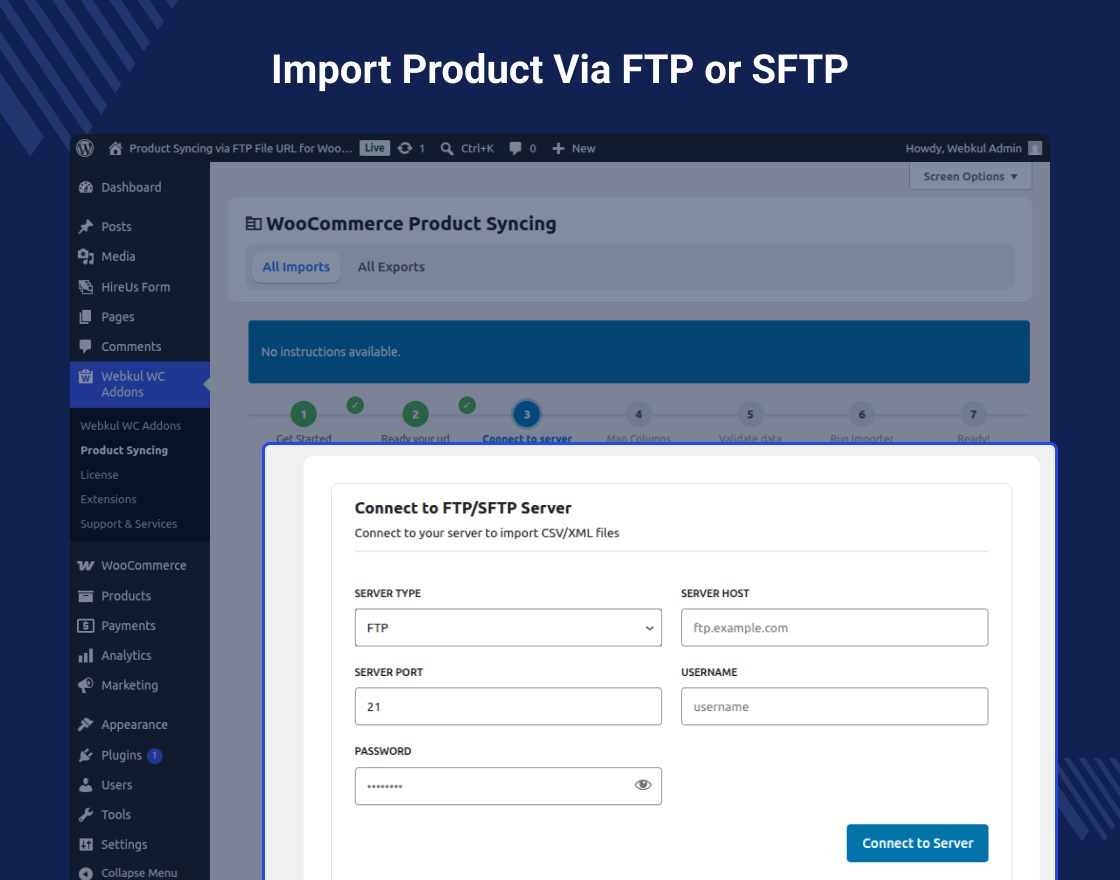
Task: Open Payments in the sidebar
Action: (x=128, y=626)
